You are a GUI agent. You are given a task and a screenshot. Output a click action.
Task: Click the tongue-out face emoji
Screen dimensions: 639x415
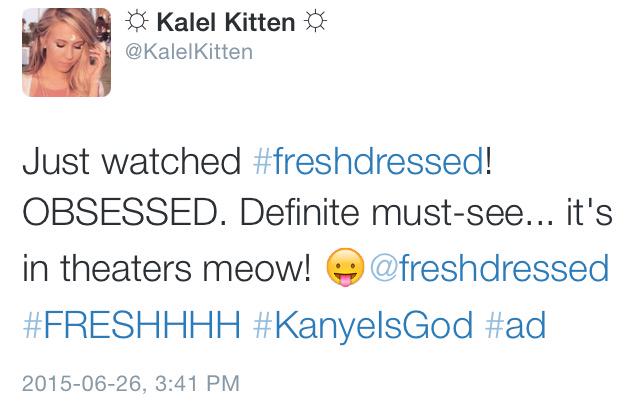(345, 268)
